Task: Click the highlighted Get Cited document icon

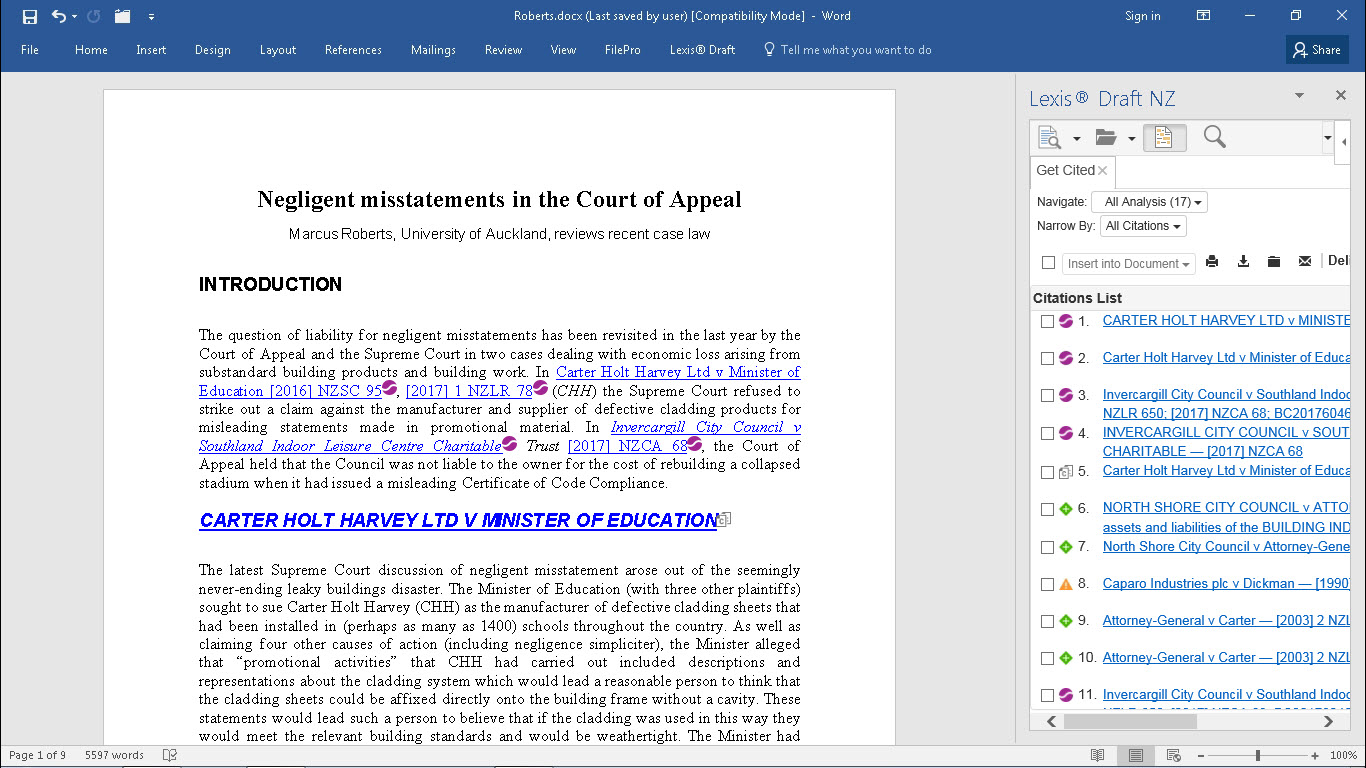Action: click(x=1164, y=138)
